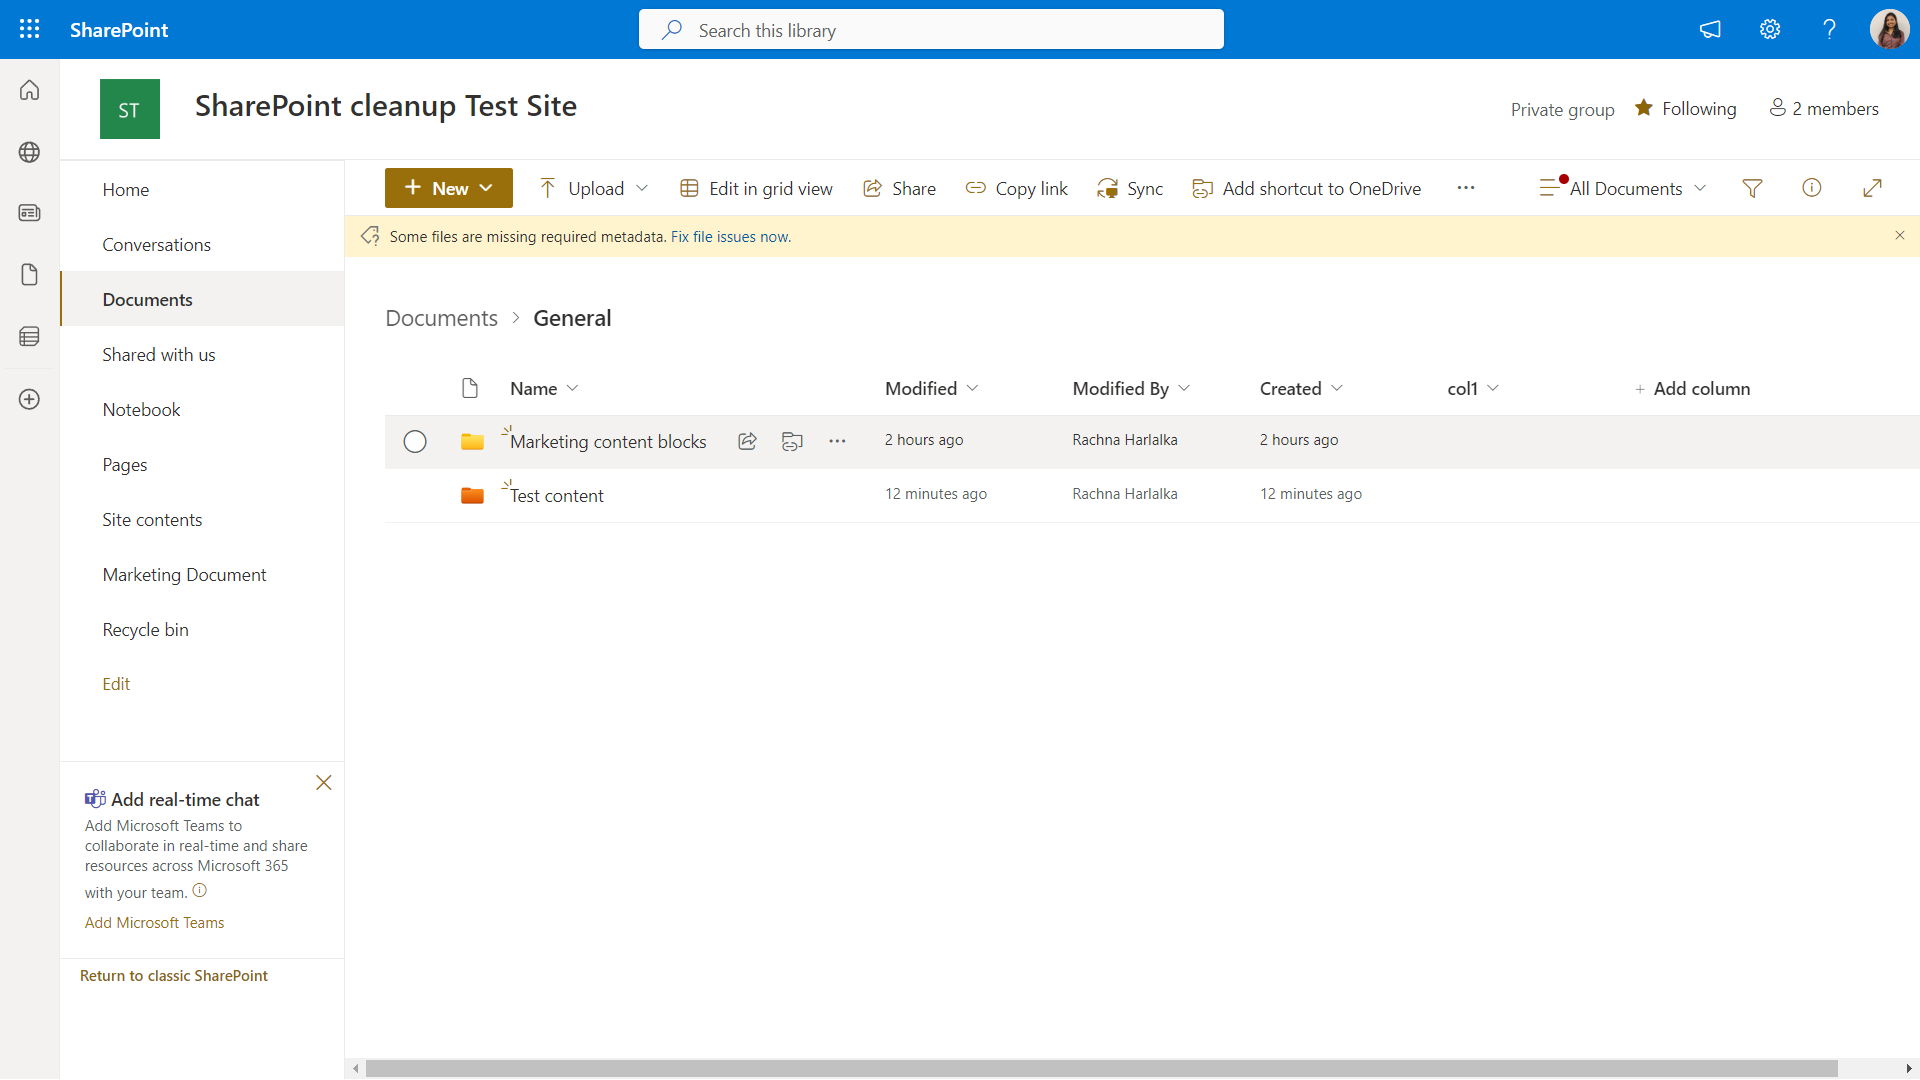Click the horizontal scrollbar at bottom

[1101, 1068]
